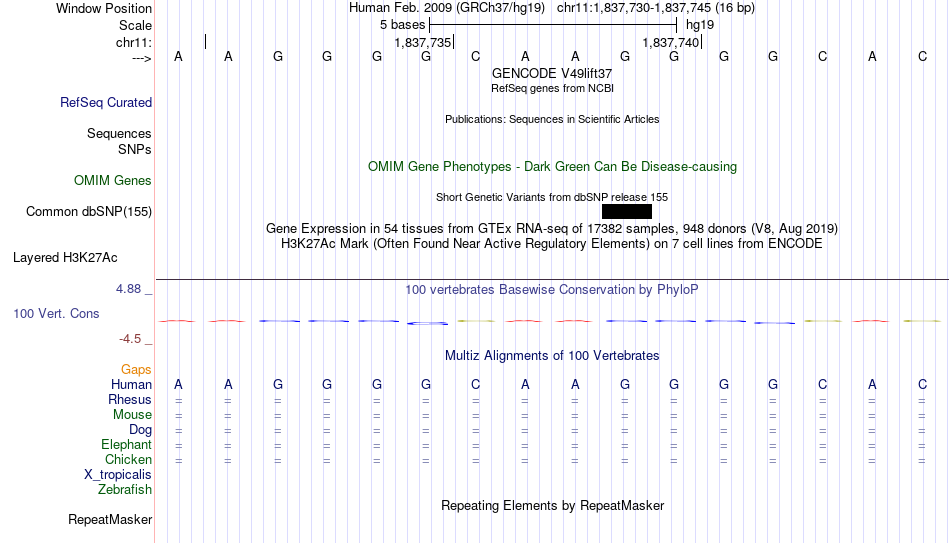Select the Sequences track label

coord(119,133)
